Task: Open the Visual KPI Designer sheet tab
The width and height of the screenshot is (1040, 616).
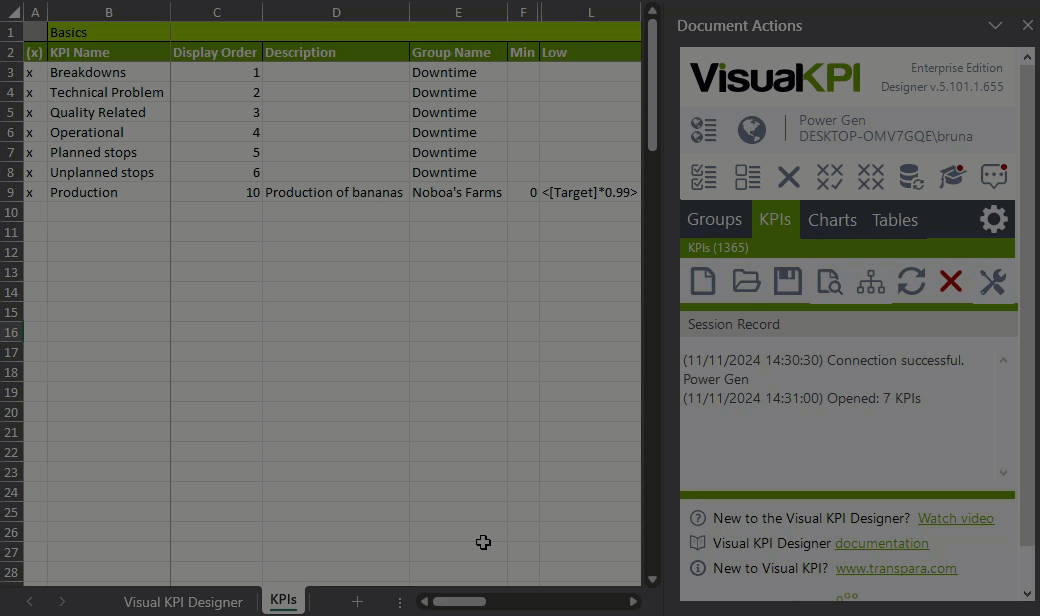Action: pos(183,601)
